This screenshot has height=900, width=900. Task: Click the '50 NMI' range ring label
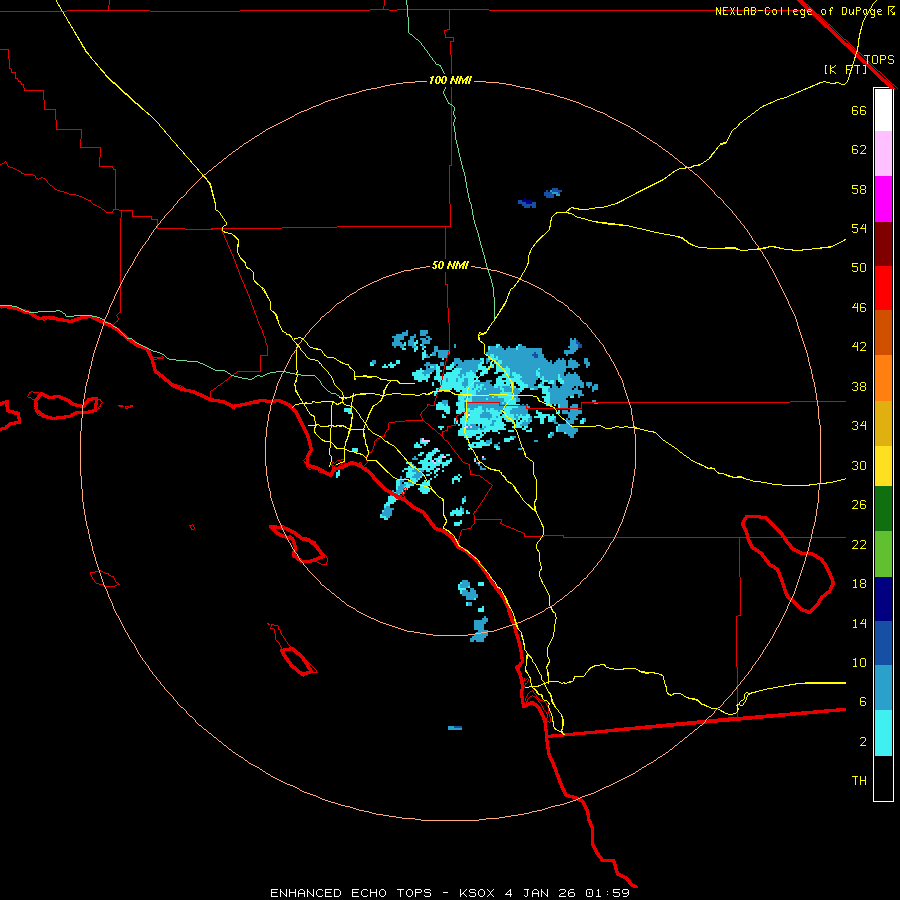[450, 265]
